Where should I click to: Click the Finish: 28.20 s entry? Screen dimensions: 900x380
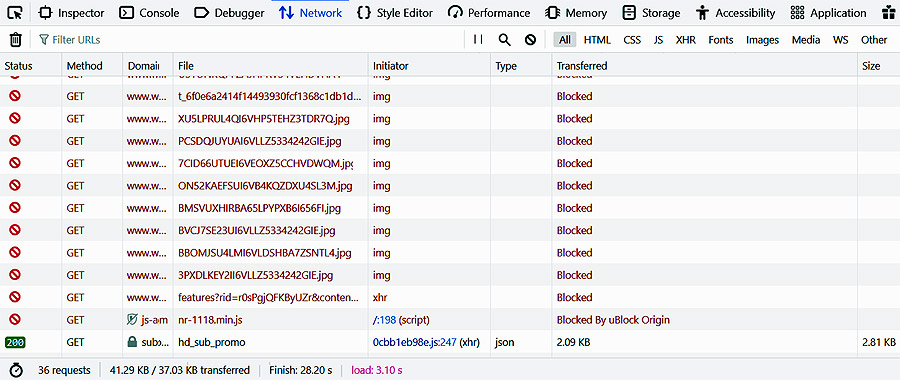pos(300,370)
